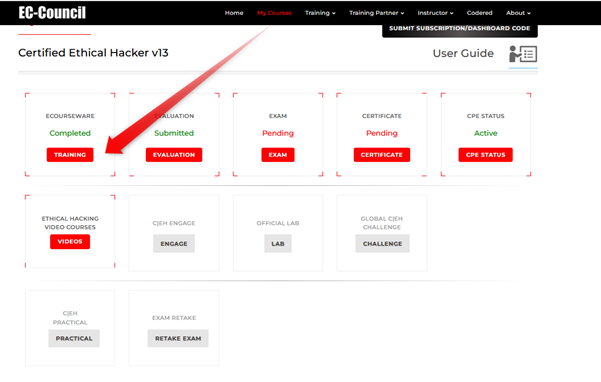This screenshot has height=382, width=601.
Task: Click the red TRAINING button
Action: point(70,155)
